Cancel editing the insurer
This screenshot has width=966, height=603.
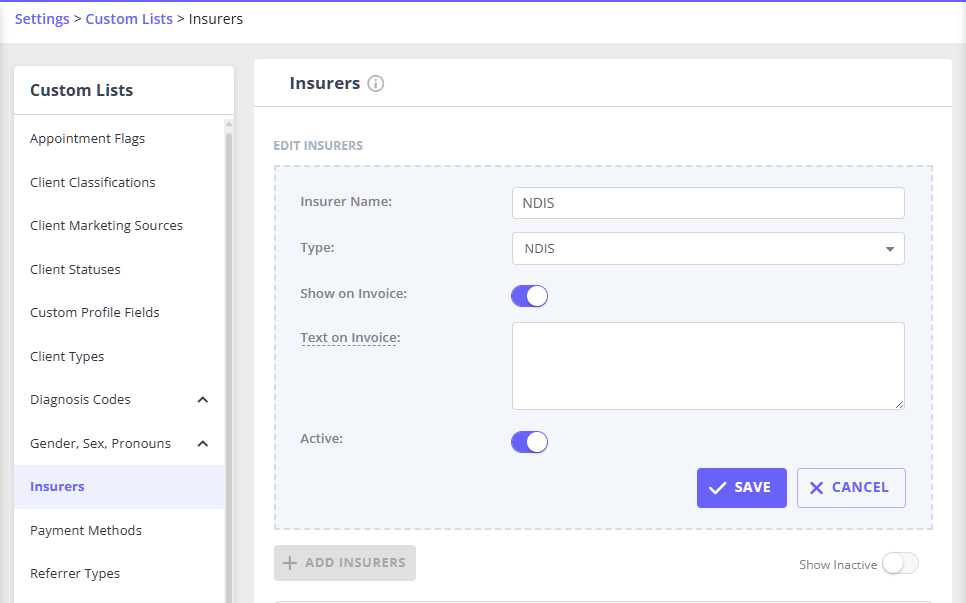tap(850, 488)
